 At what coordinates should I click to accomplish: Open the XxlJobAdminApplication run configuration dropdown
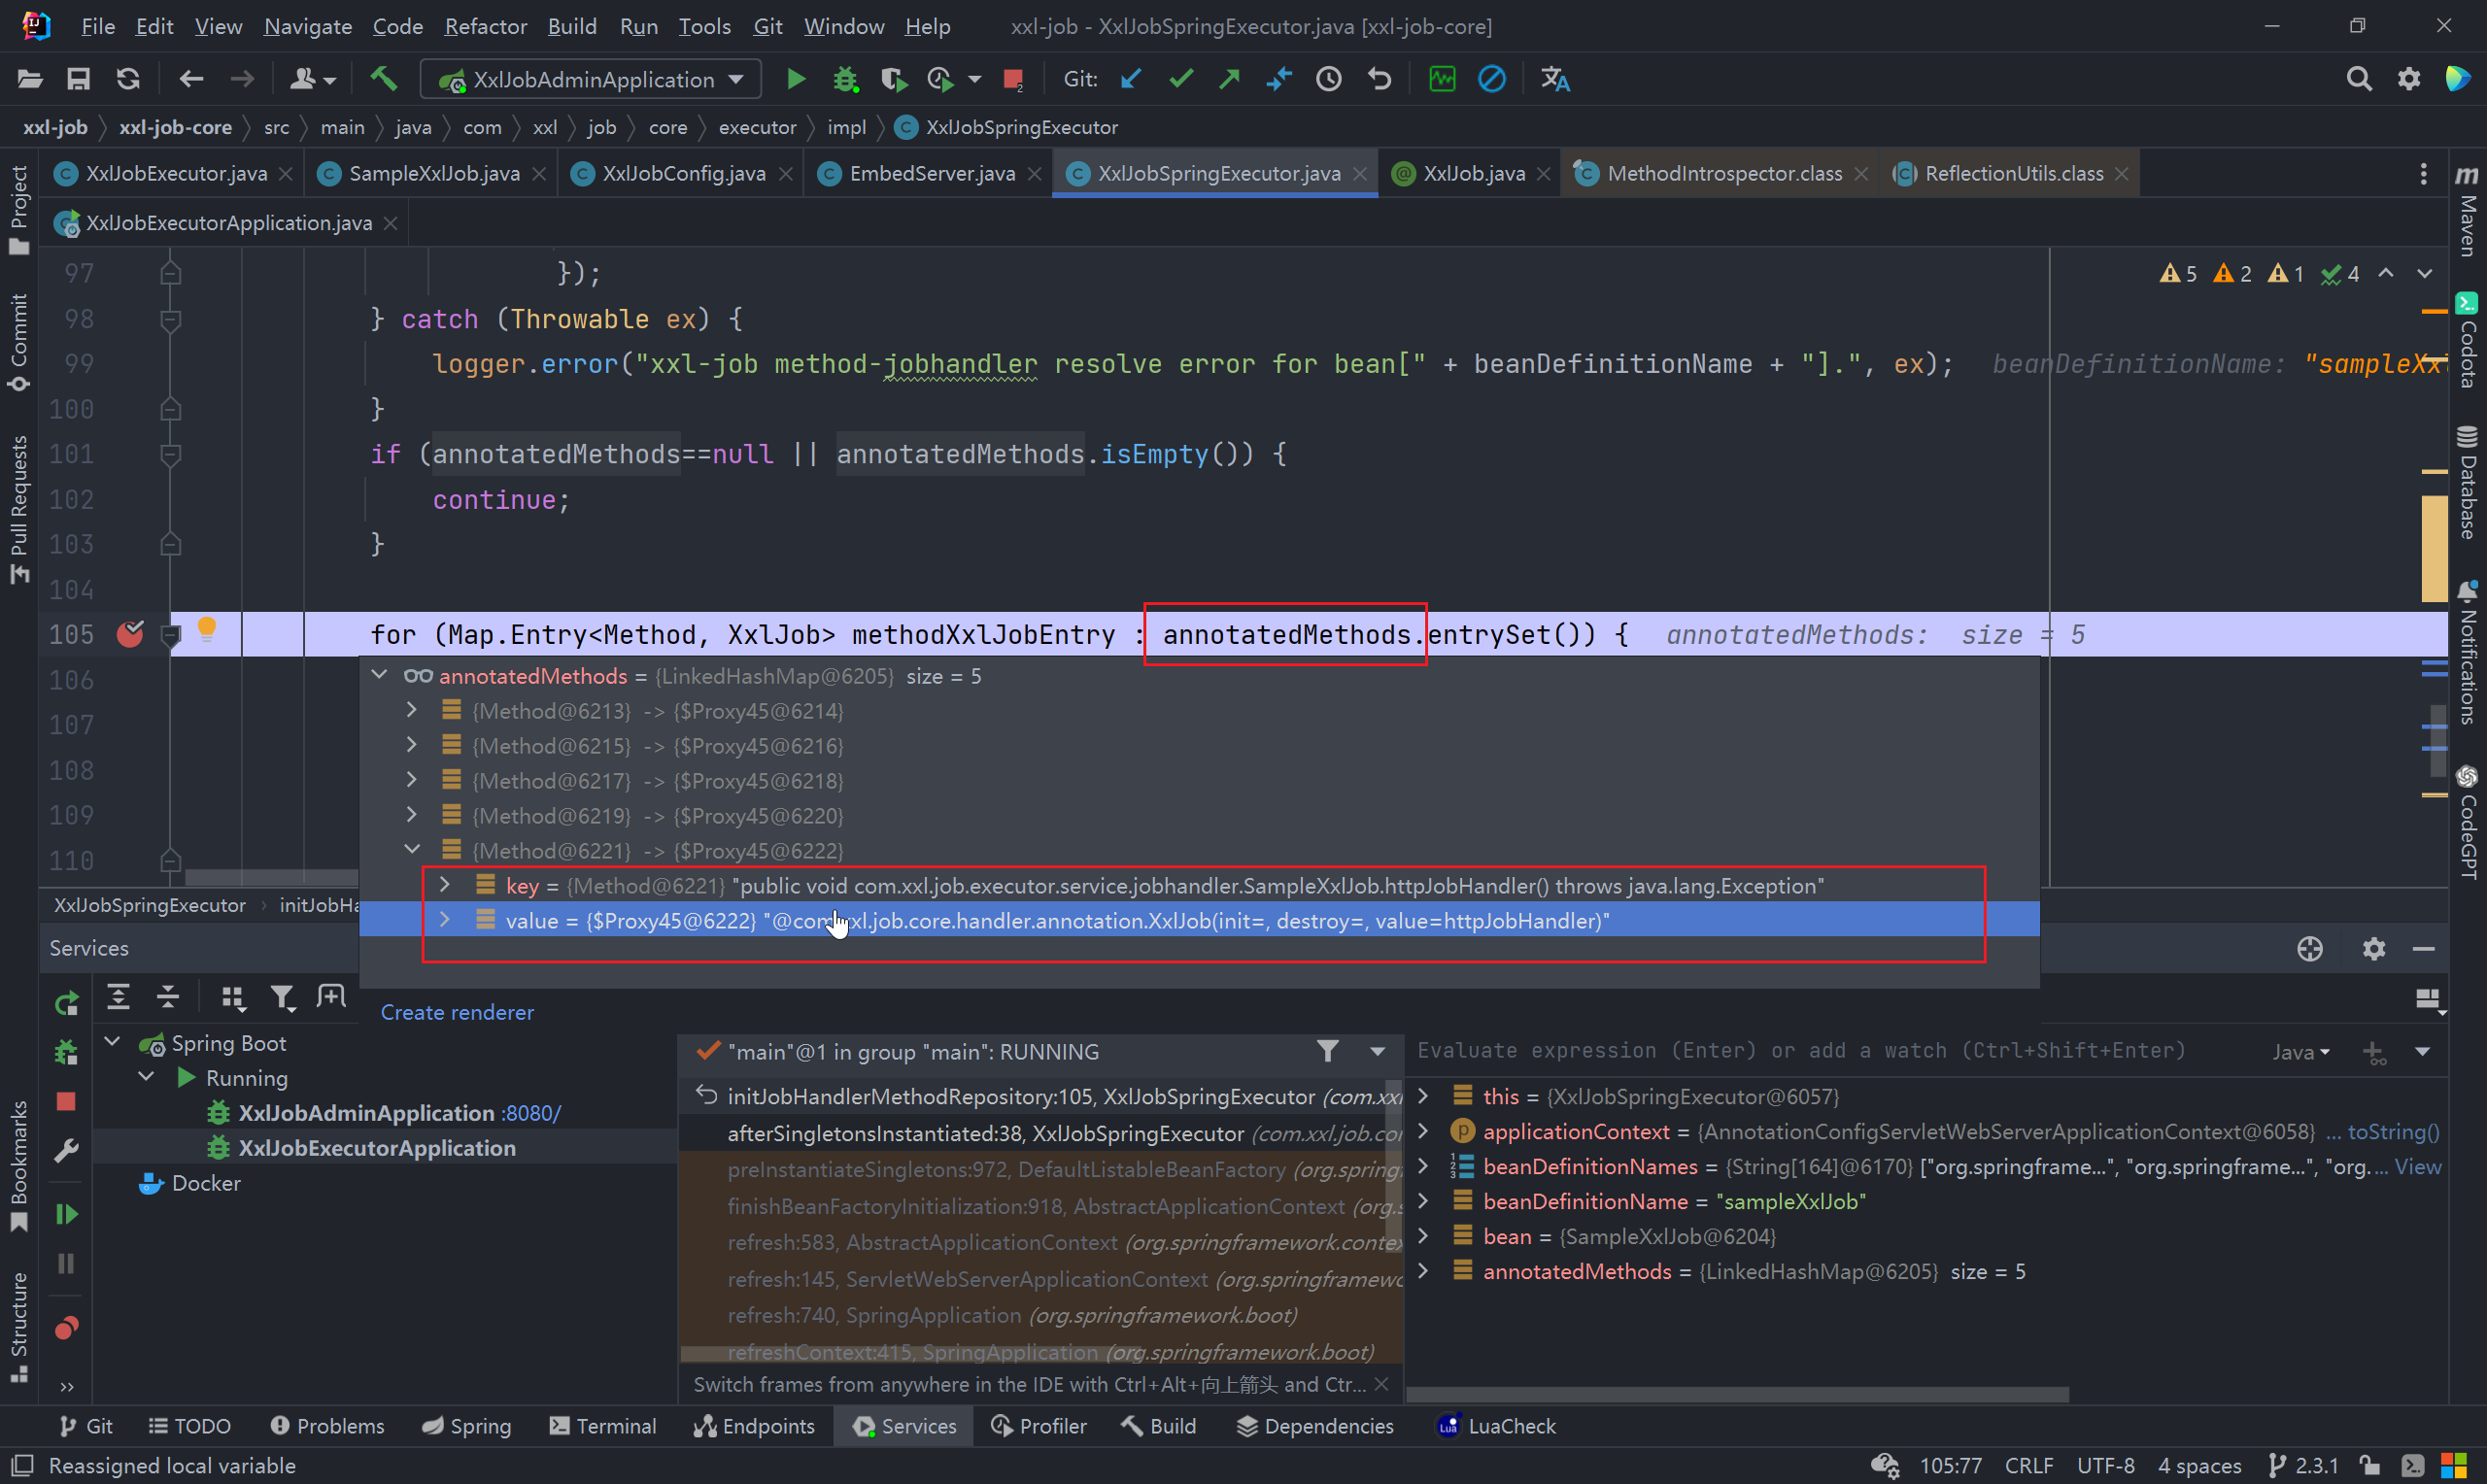[x=591, y=79]
